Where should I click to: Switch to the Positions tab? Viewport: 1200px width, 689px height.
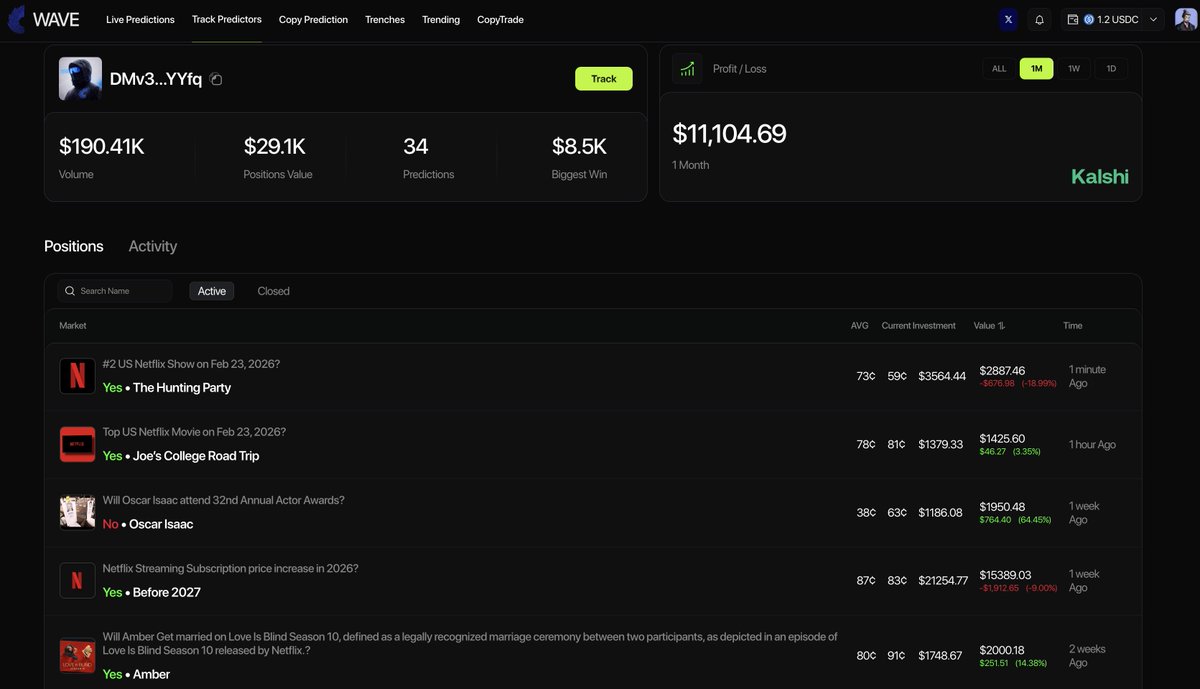pos(74,246)
